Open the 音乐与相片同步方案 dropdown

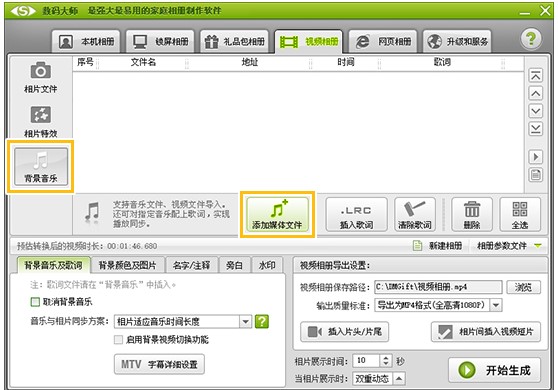(x=183, y=322)
